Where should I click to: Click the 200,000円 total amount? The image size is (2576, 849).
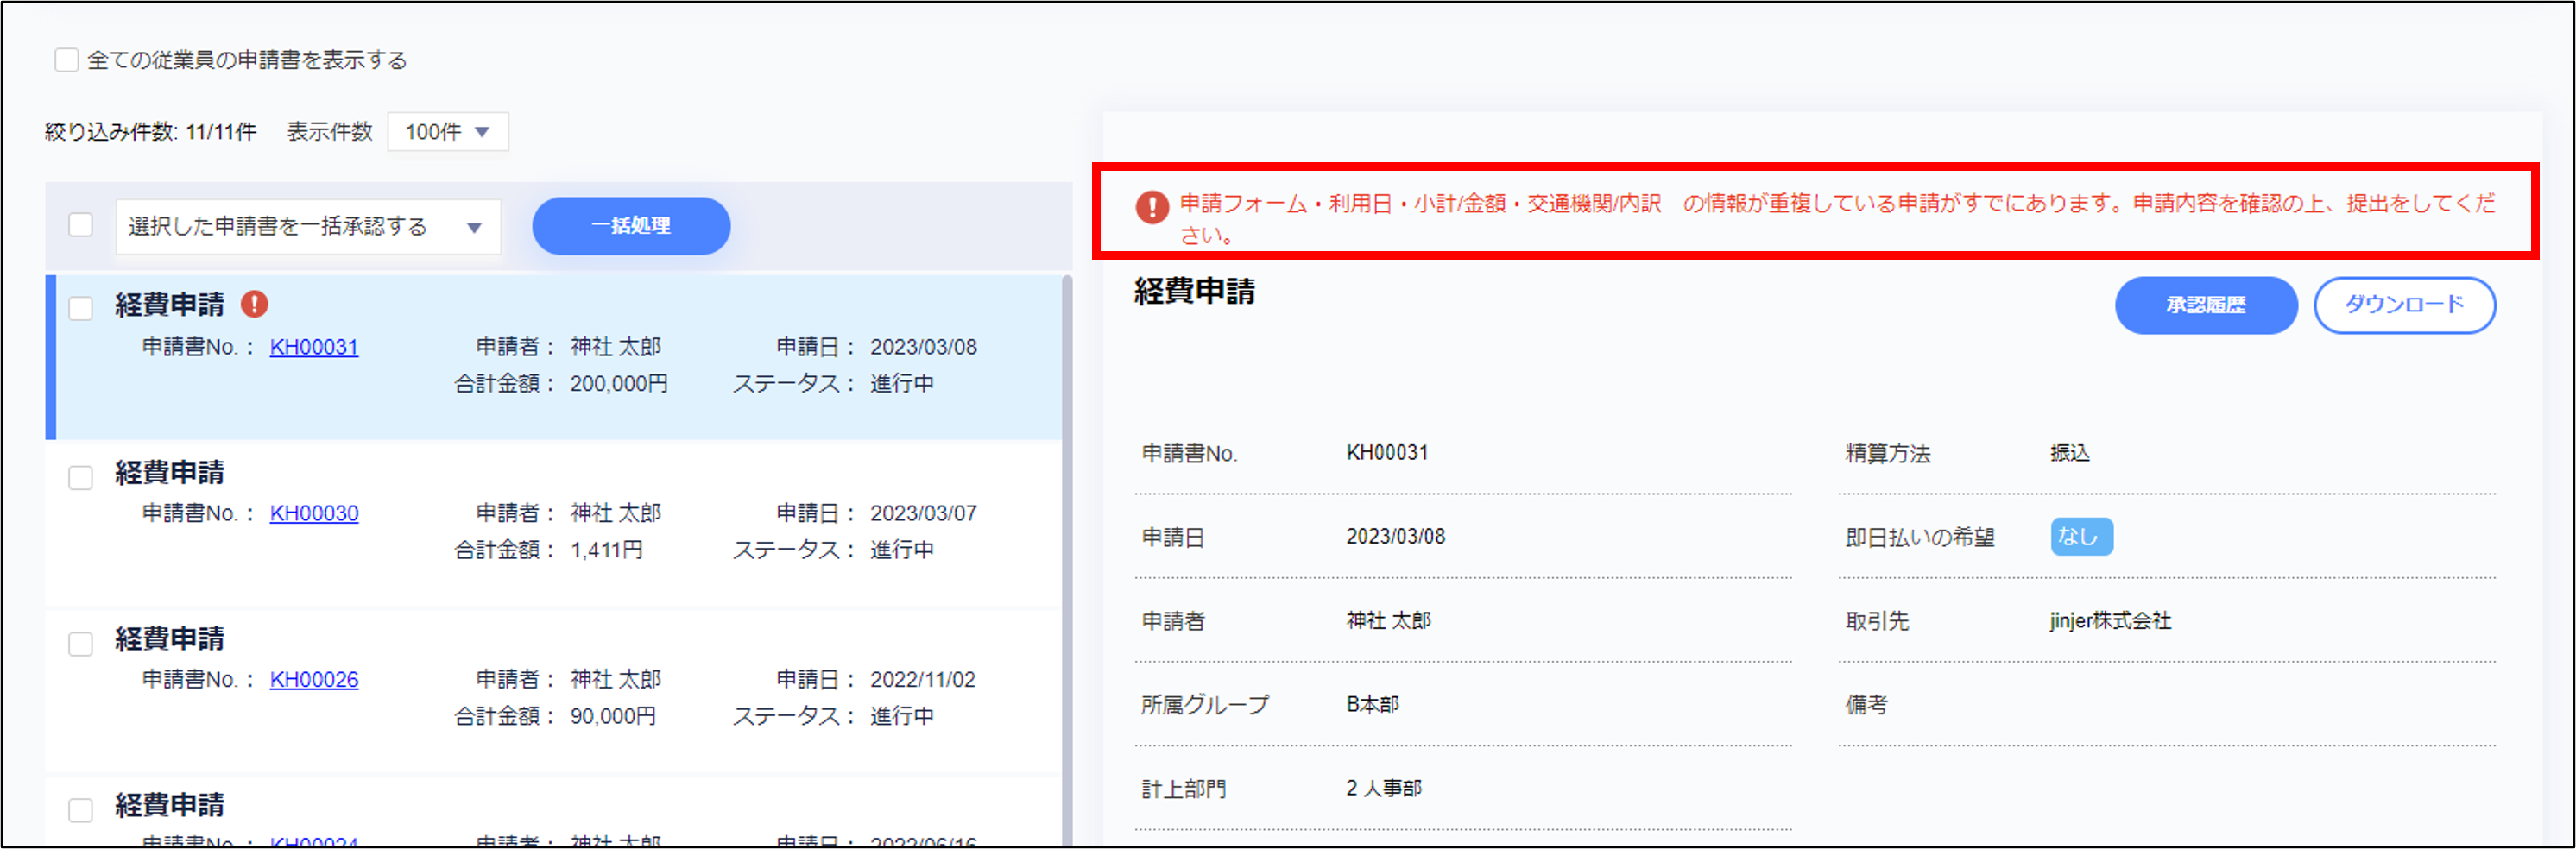coord(619,384)
